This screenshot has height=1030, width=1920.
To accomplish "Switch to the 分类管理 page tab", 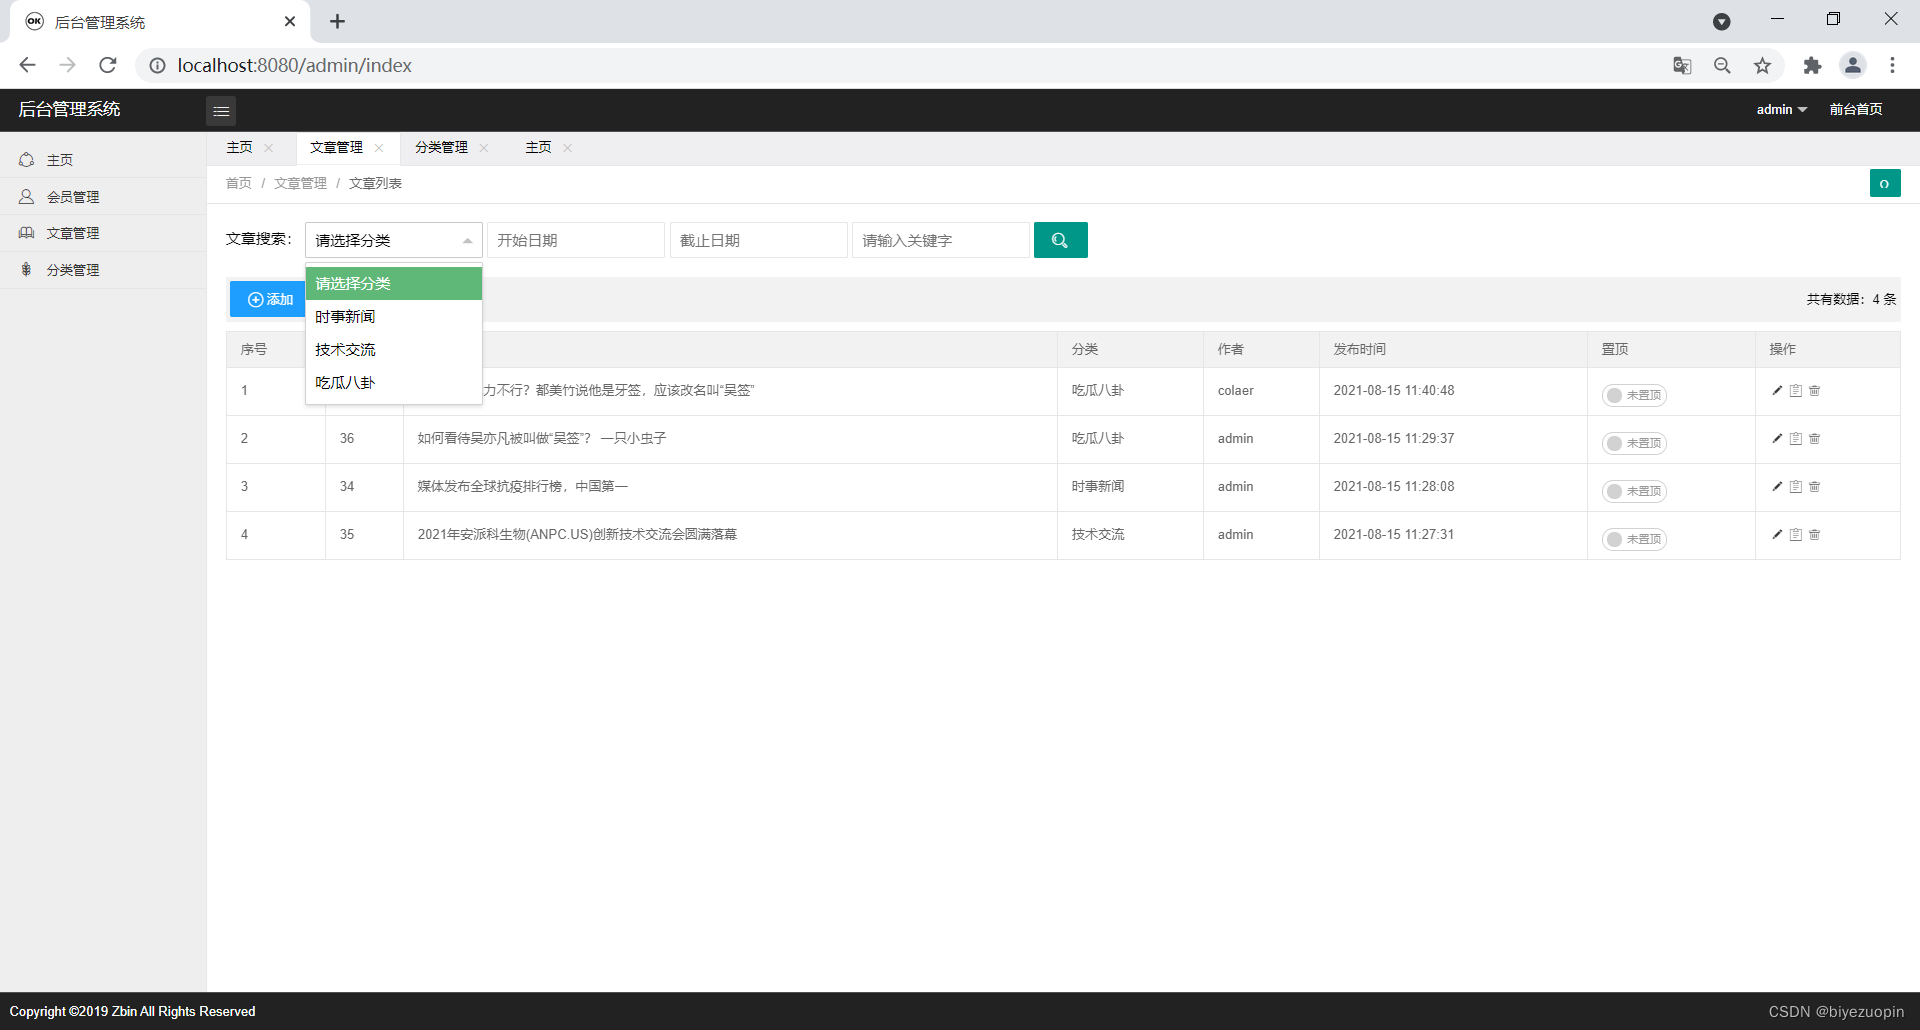I will (441, 147).
